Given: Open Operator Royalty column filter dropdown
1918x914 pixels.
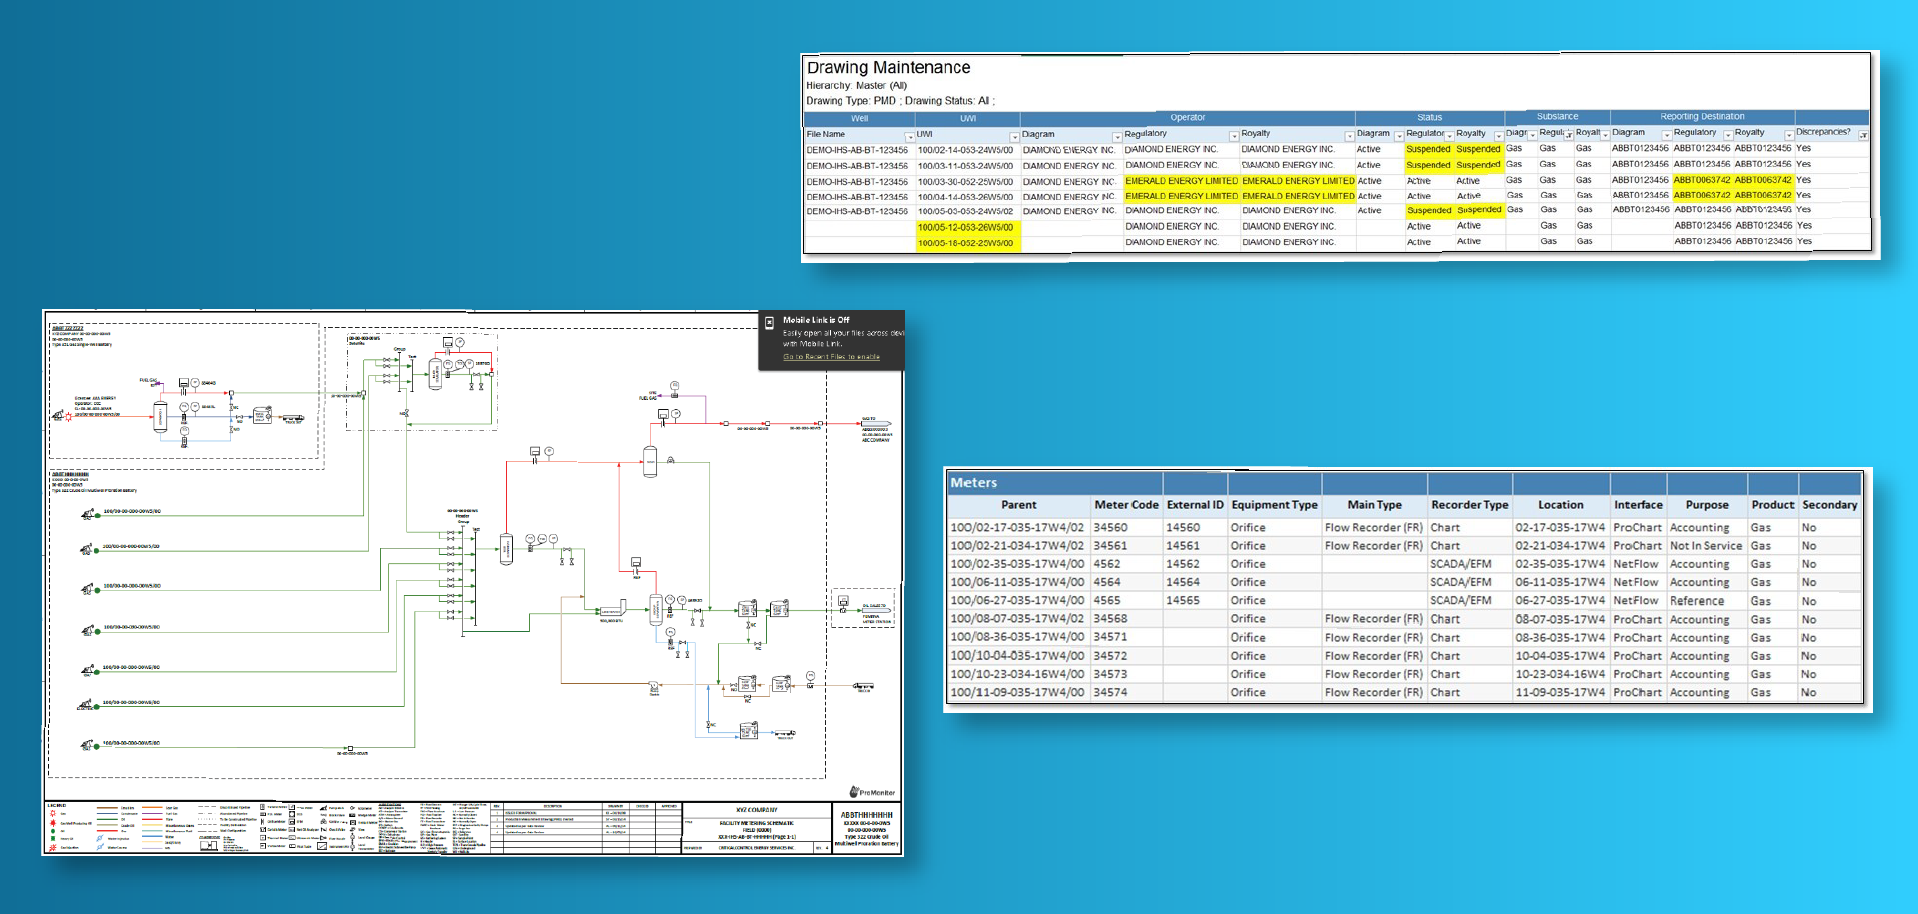Looking at the screenshot, I should (1349, 137).
